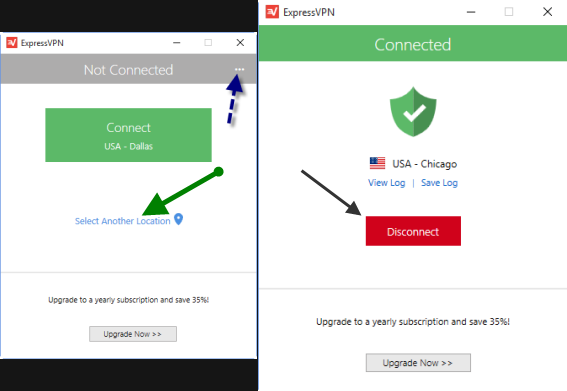Image resolution: width=567 pixels, height=391 pixels.
Task: Click the green shield checkmark icon
Action: tap(413, 112)
